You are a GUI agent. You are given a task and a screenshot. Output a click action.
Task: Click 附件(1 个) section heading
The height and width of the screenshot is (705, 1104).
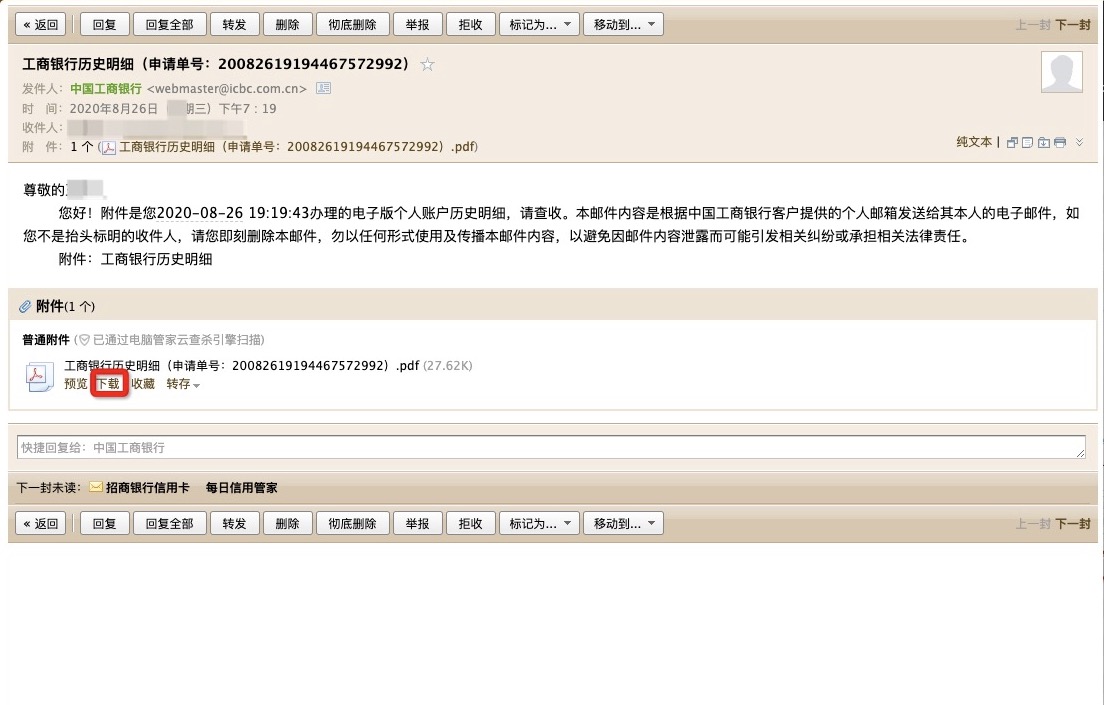(x=65, y=306)
